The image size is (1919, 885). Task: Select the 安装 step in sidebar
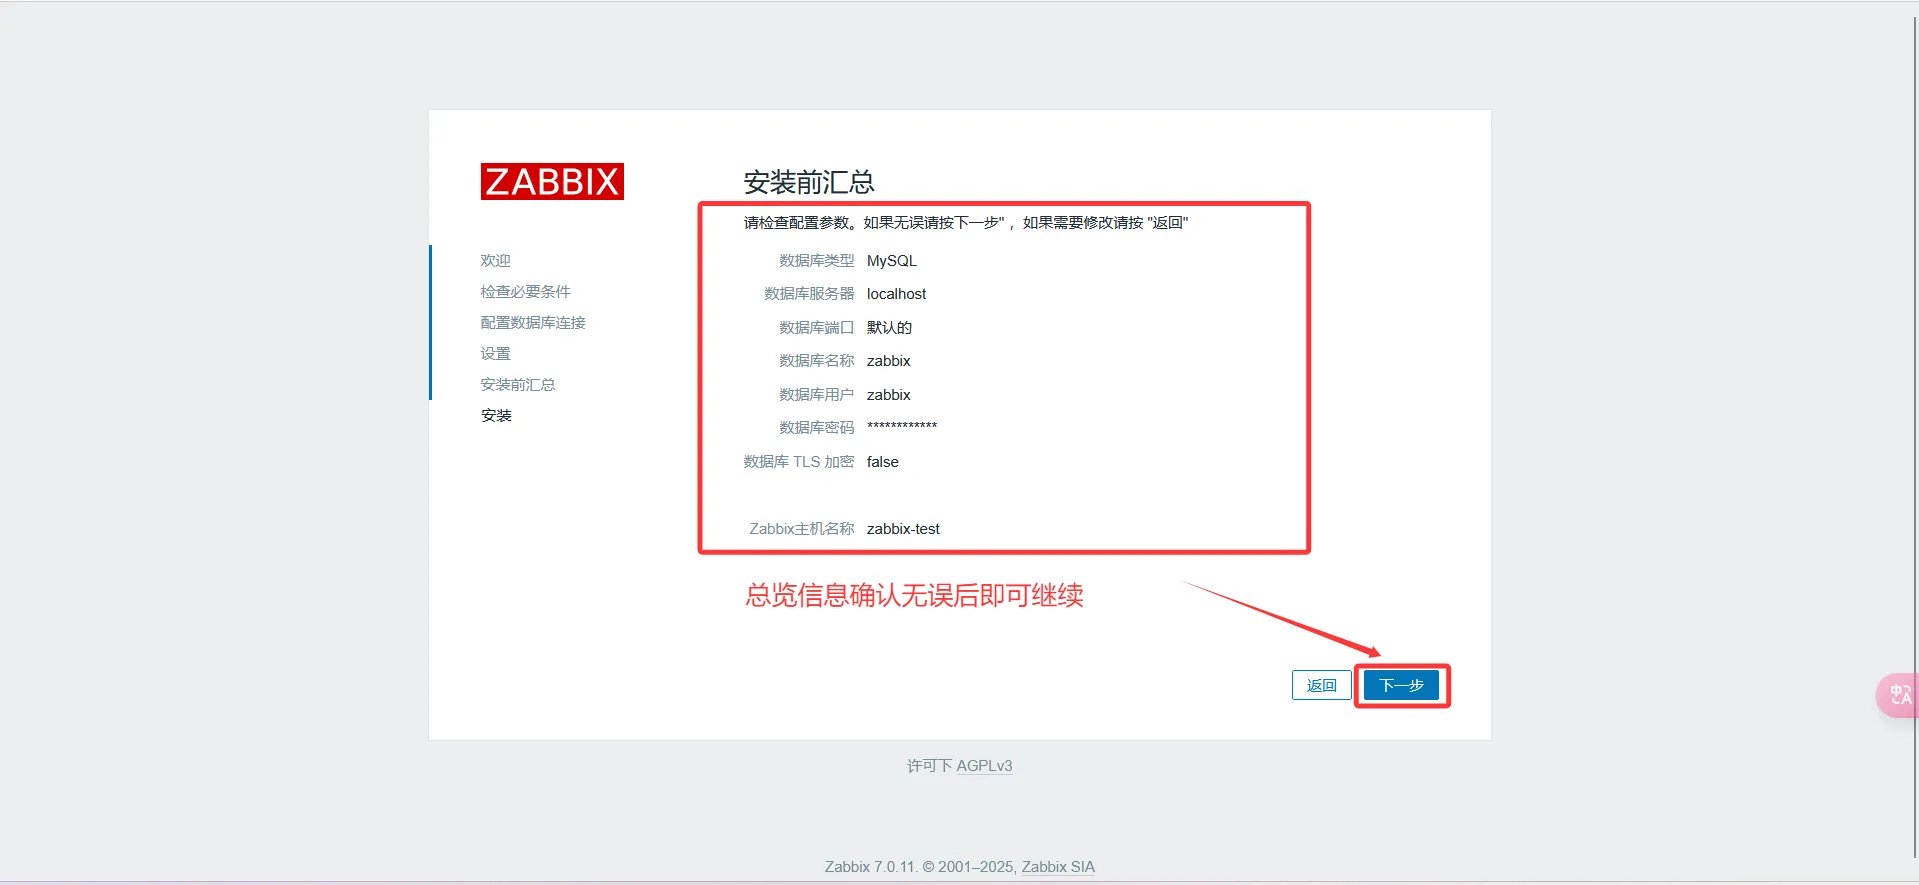pyautogui.click(x=496, y=415)
